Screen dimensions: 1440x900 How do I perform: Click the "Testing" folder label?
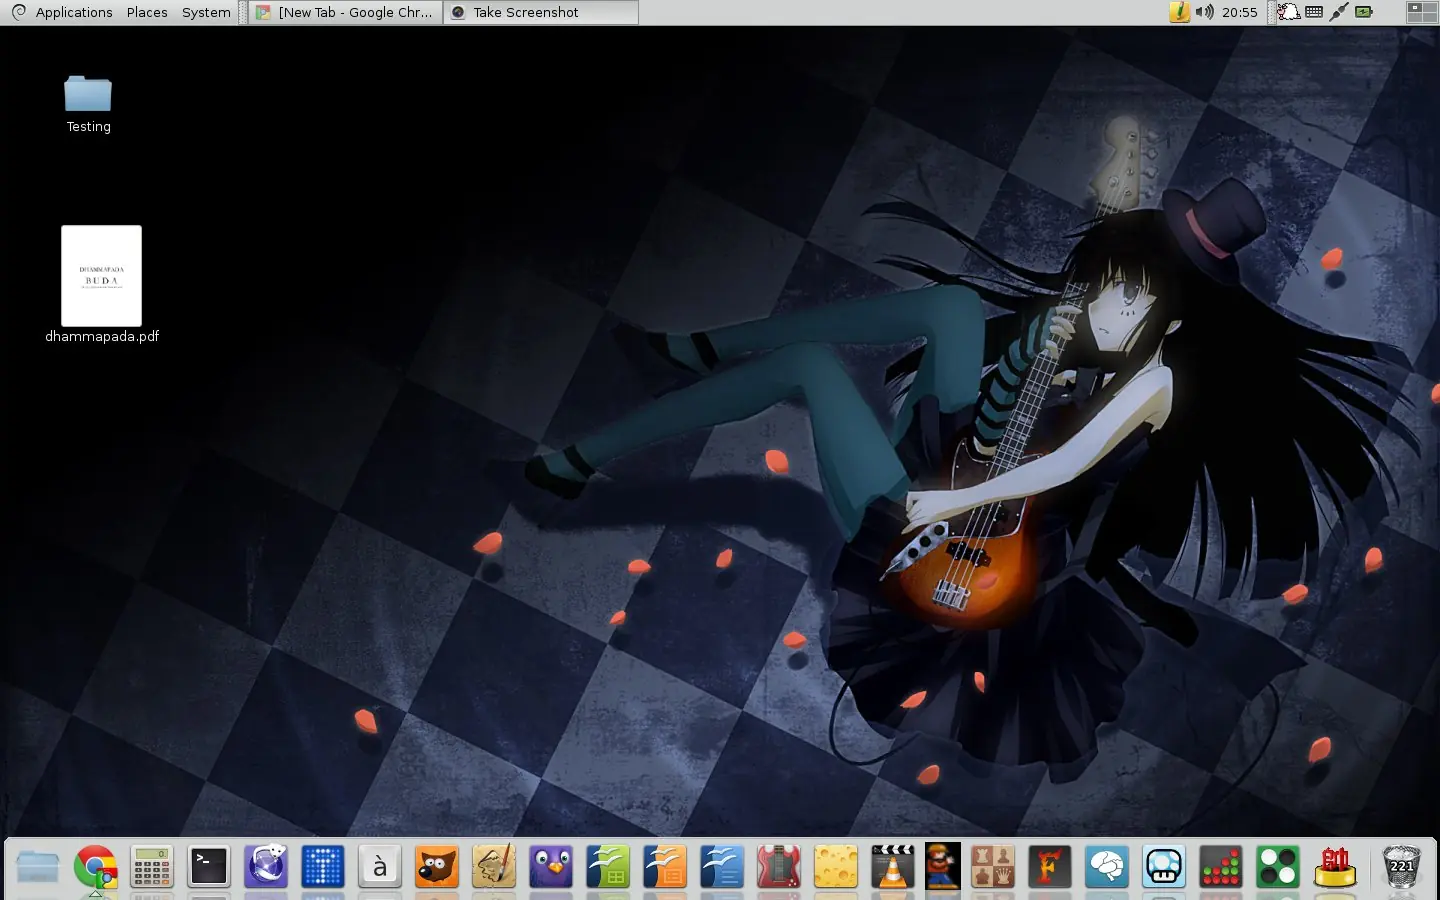pos(88,127)
